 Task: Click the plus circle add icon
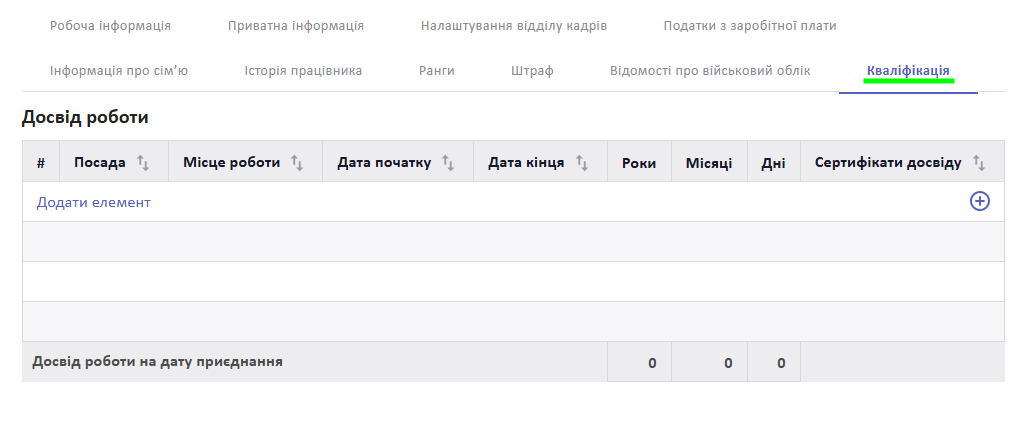979,202
